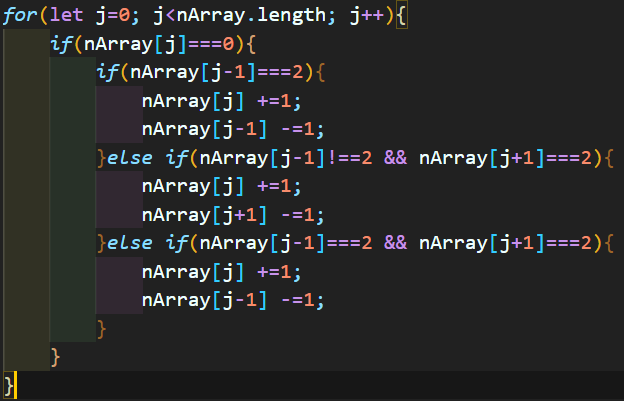Click the 'let' keyword in the loop header
The image size is (624, 401).
pos(67,16)
